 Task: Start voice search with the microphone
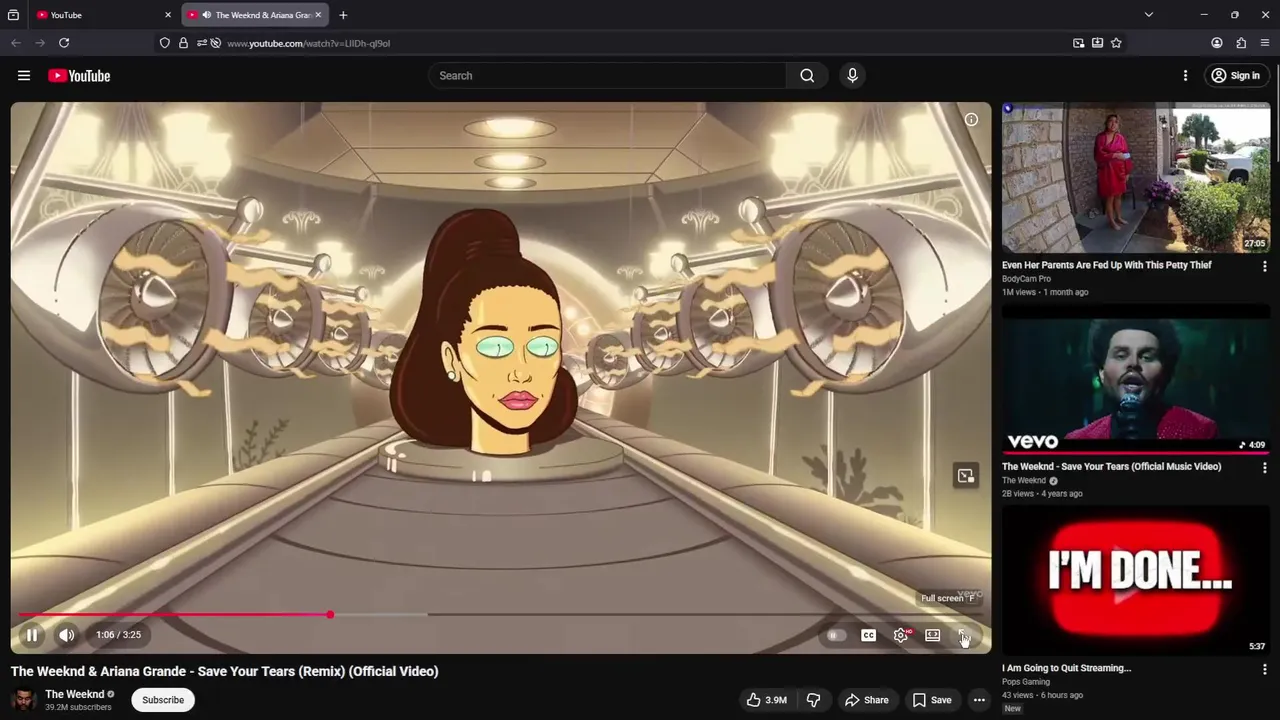[852, 76]
